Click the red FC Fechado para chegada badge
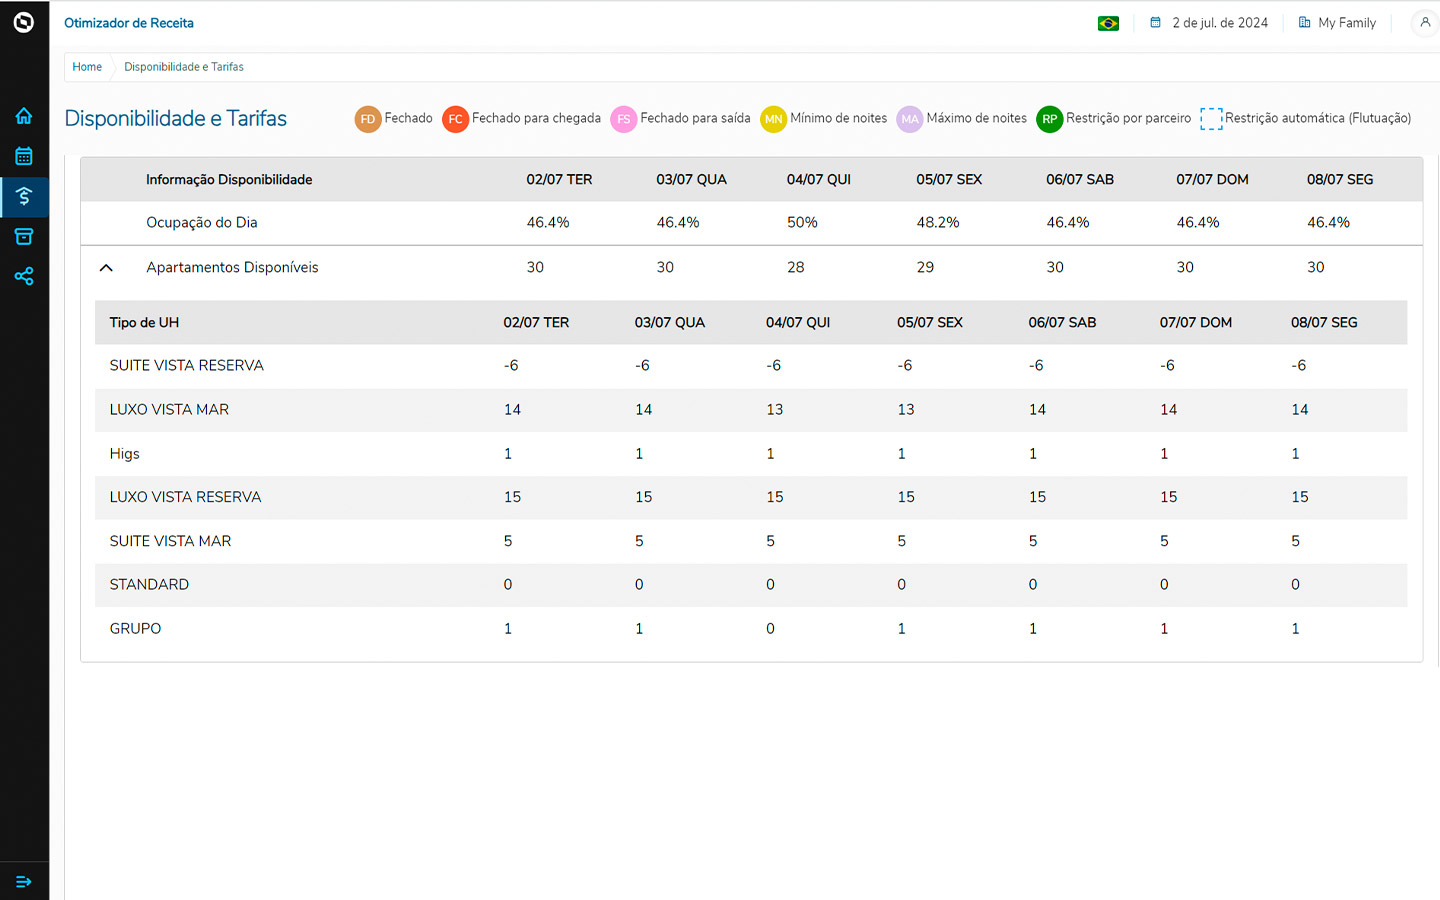1440x900 pixels. (x=455, y=119)
